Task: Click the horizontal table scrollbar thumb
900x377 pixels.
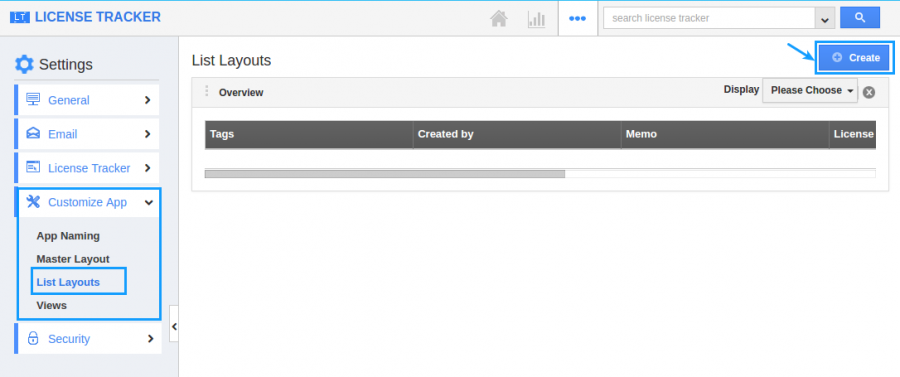Action: [385, 173]
